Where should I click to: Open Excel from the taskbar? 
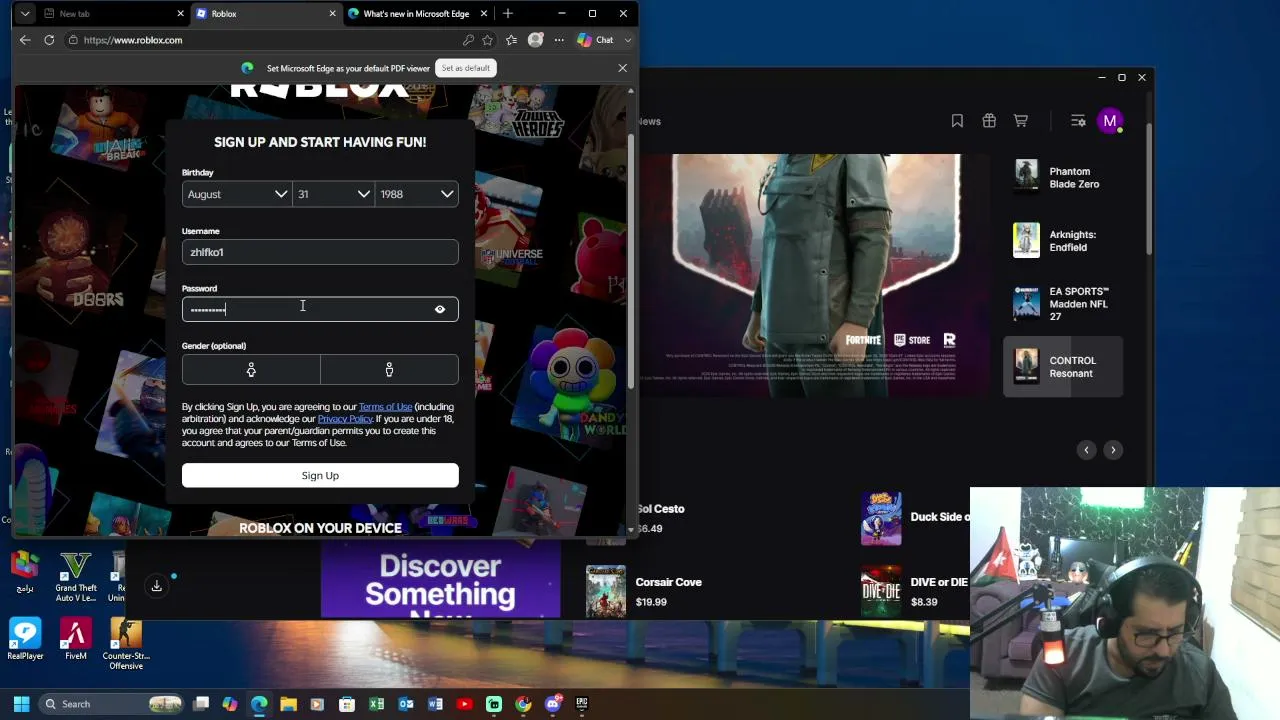tap(376, 704)
